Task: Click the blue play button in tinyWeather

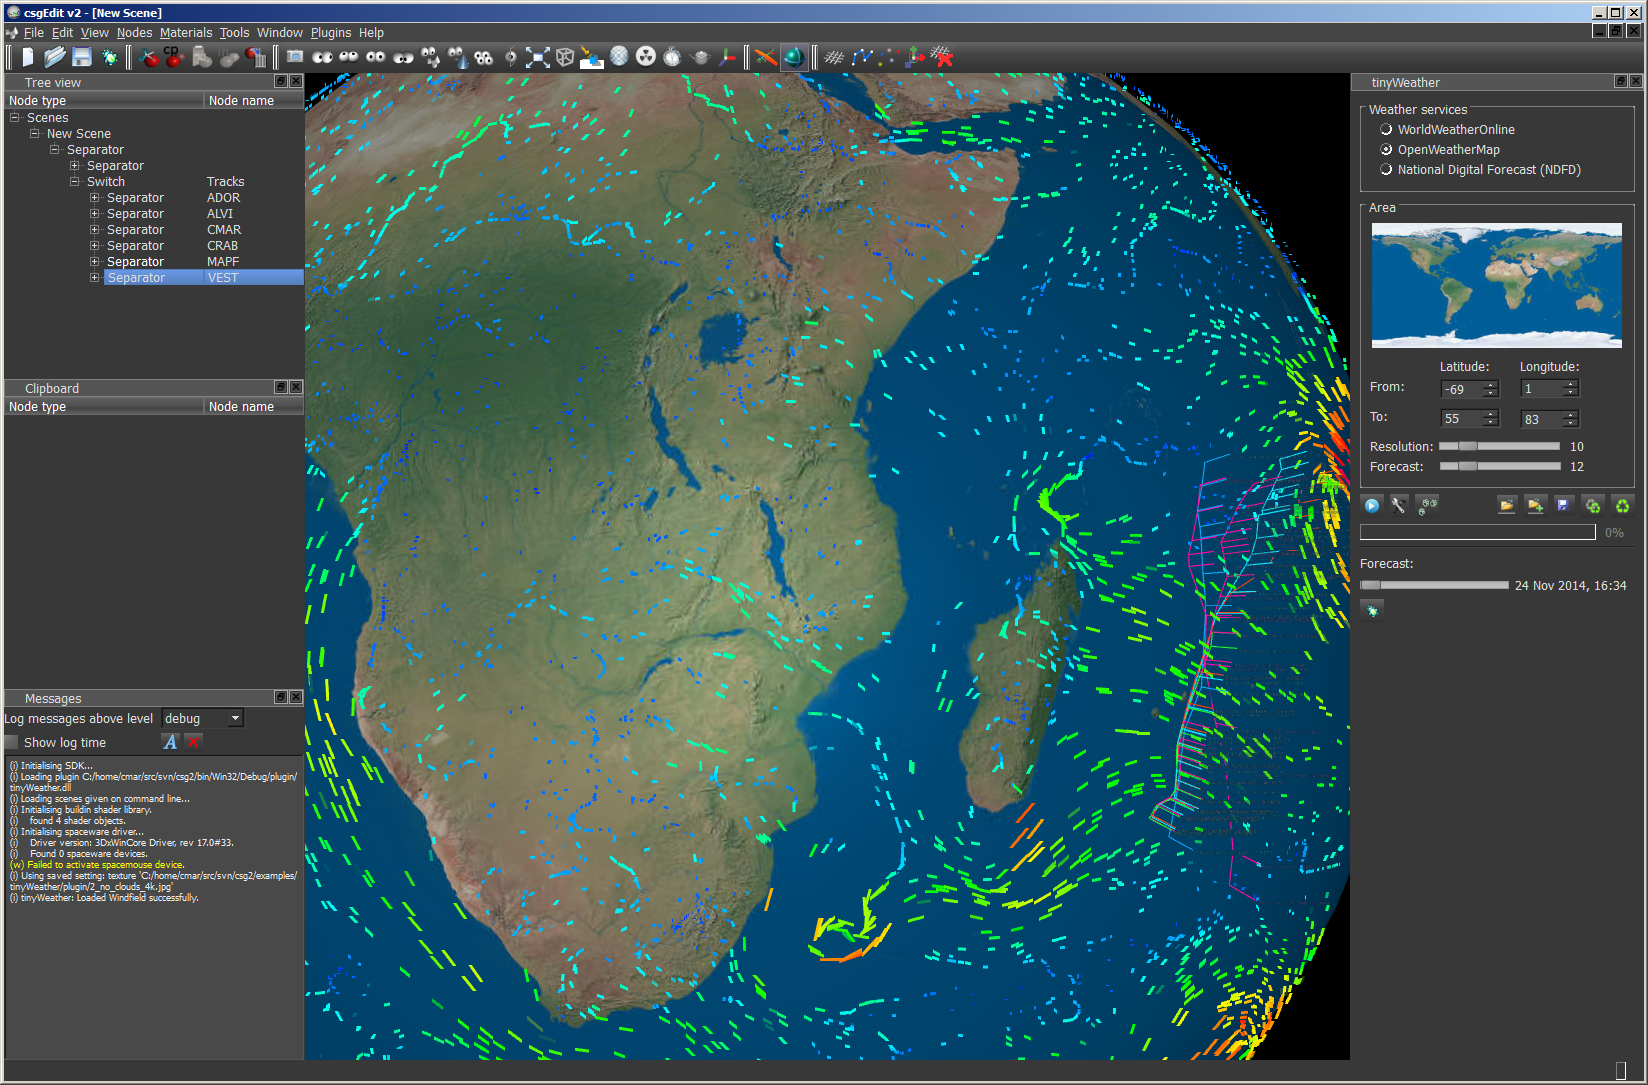Action: click(x=1372, y=506)
